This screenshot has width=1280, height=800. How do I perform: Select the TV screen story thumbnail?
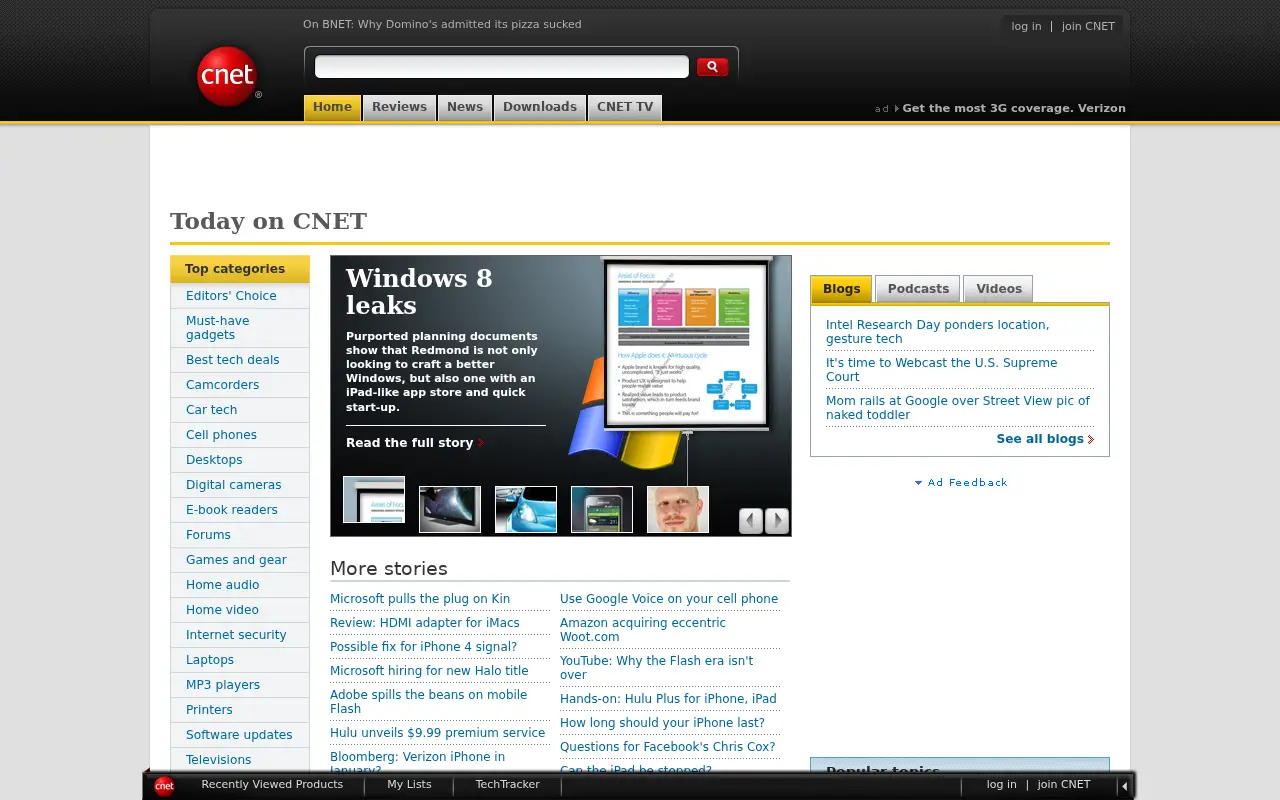pos(450,509)
